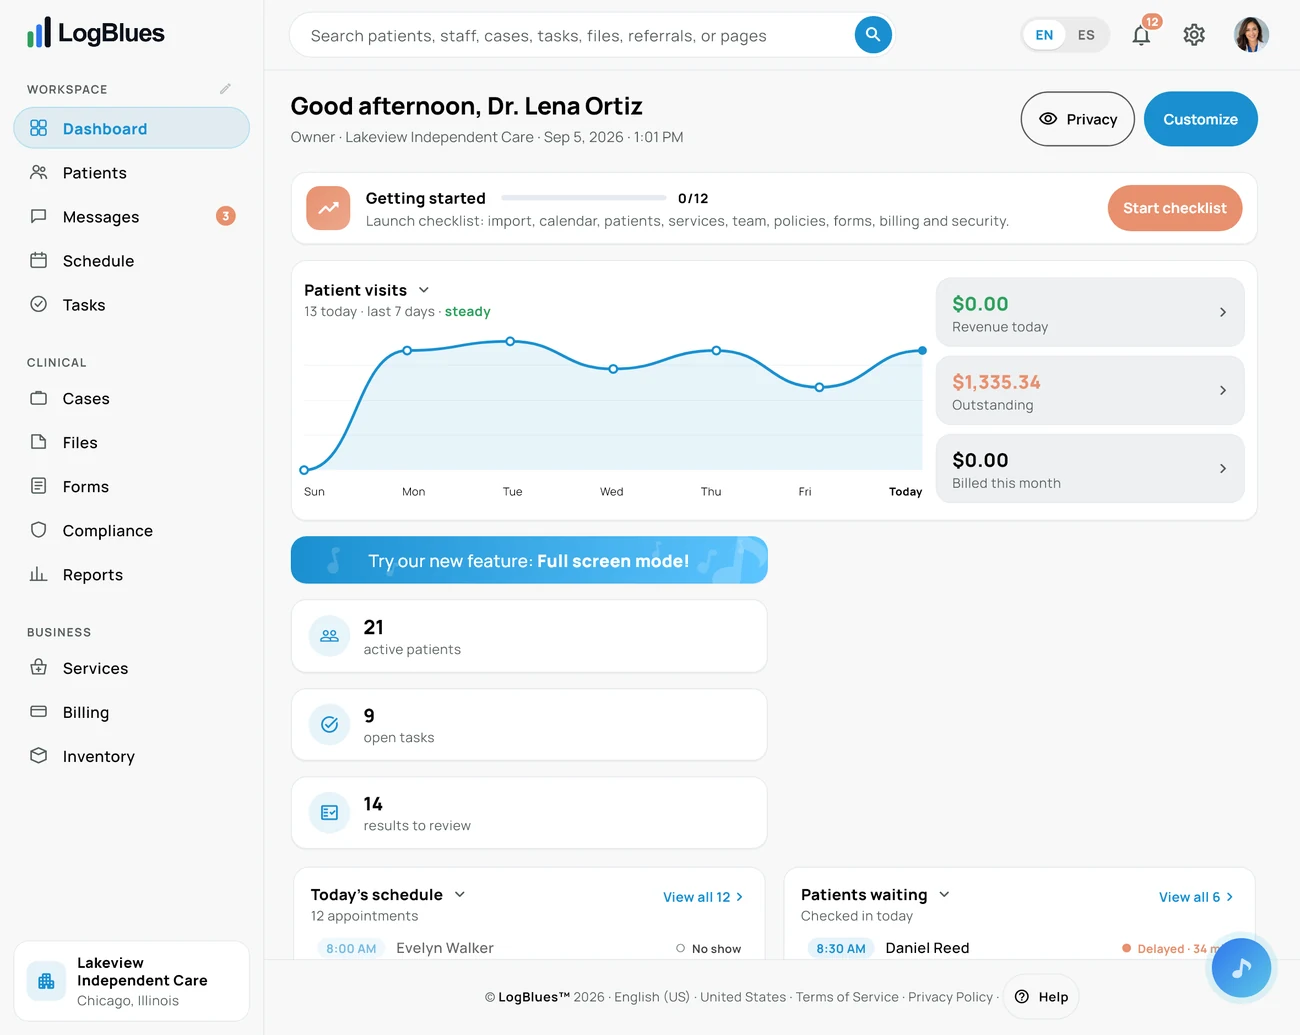Toggle Privacy mode
This screenshot has height=1035, width=1300.
coord(1077,119)
